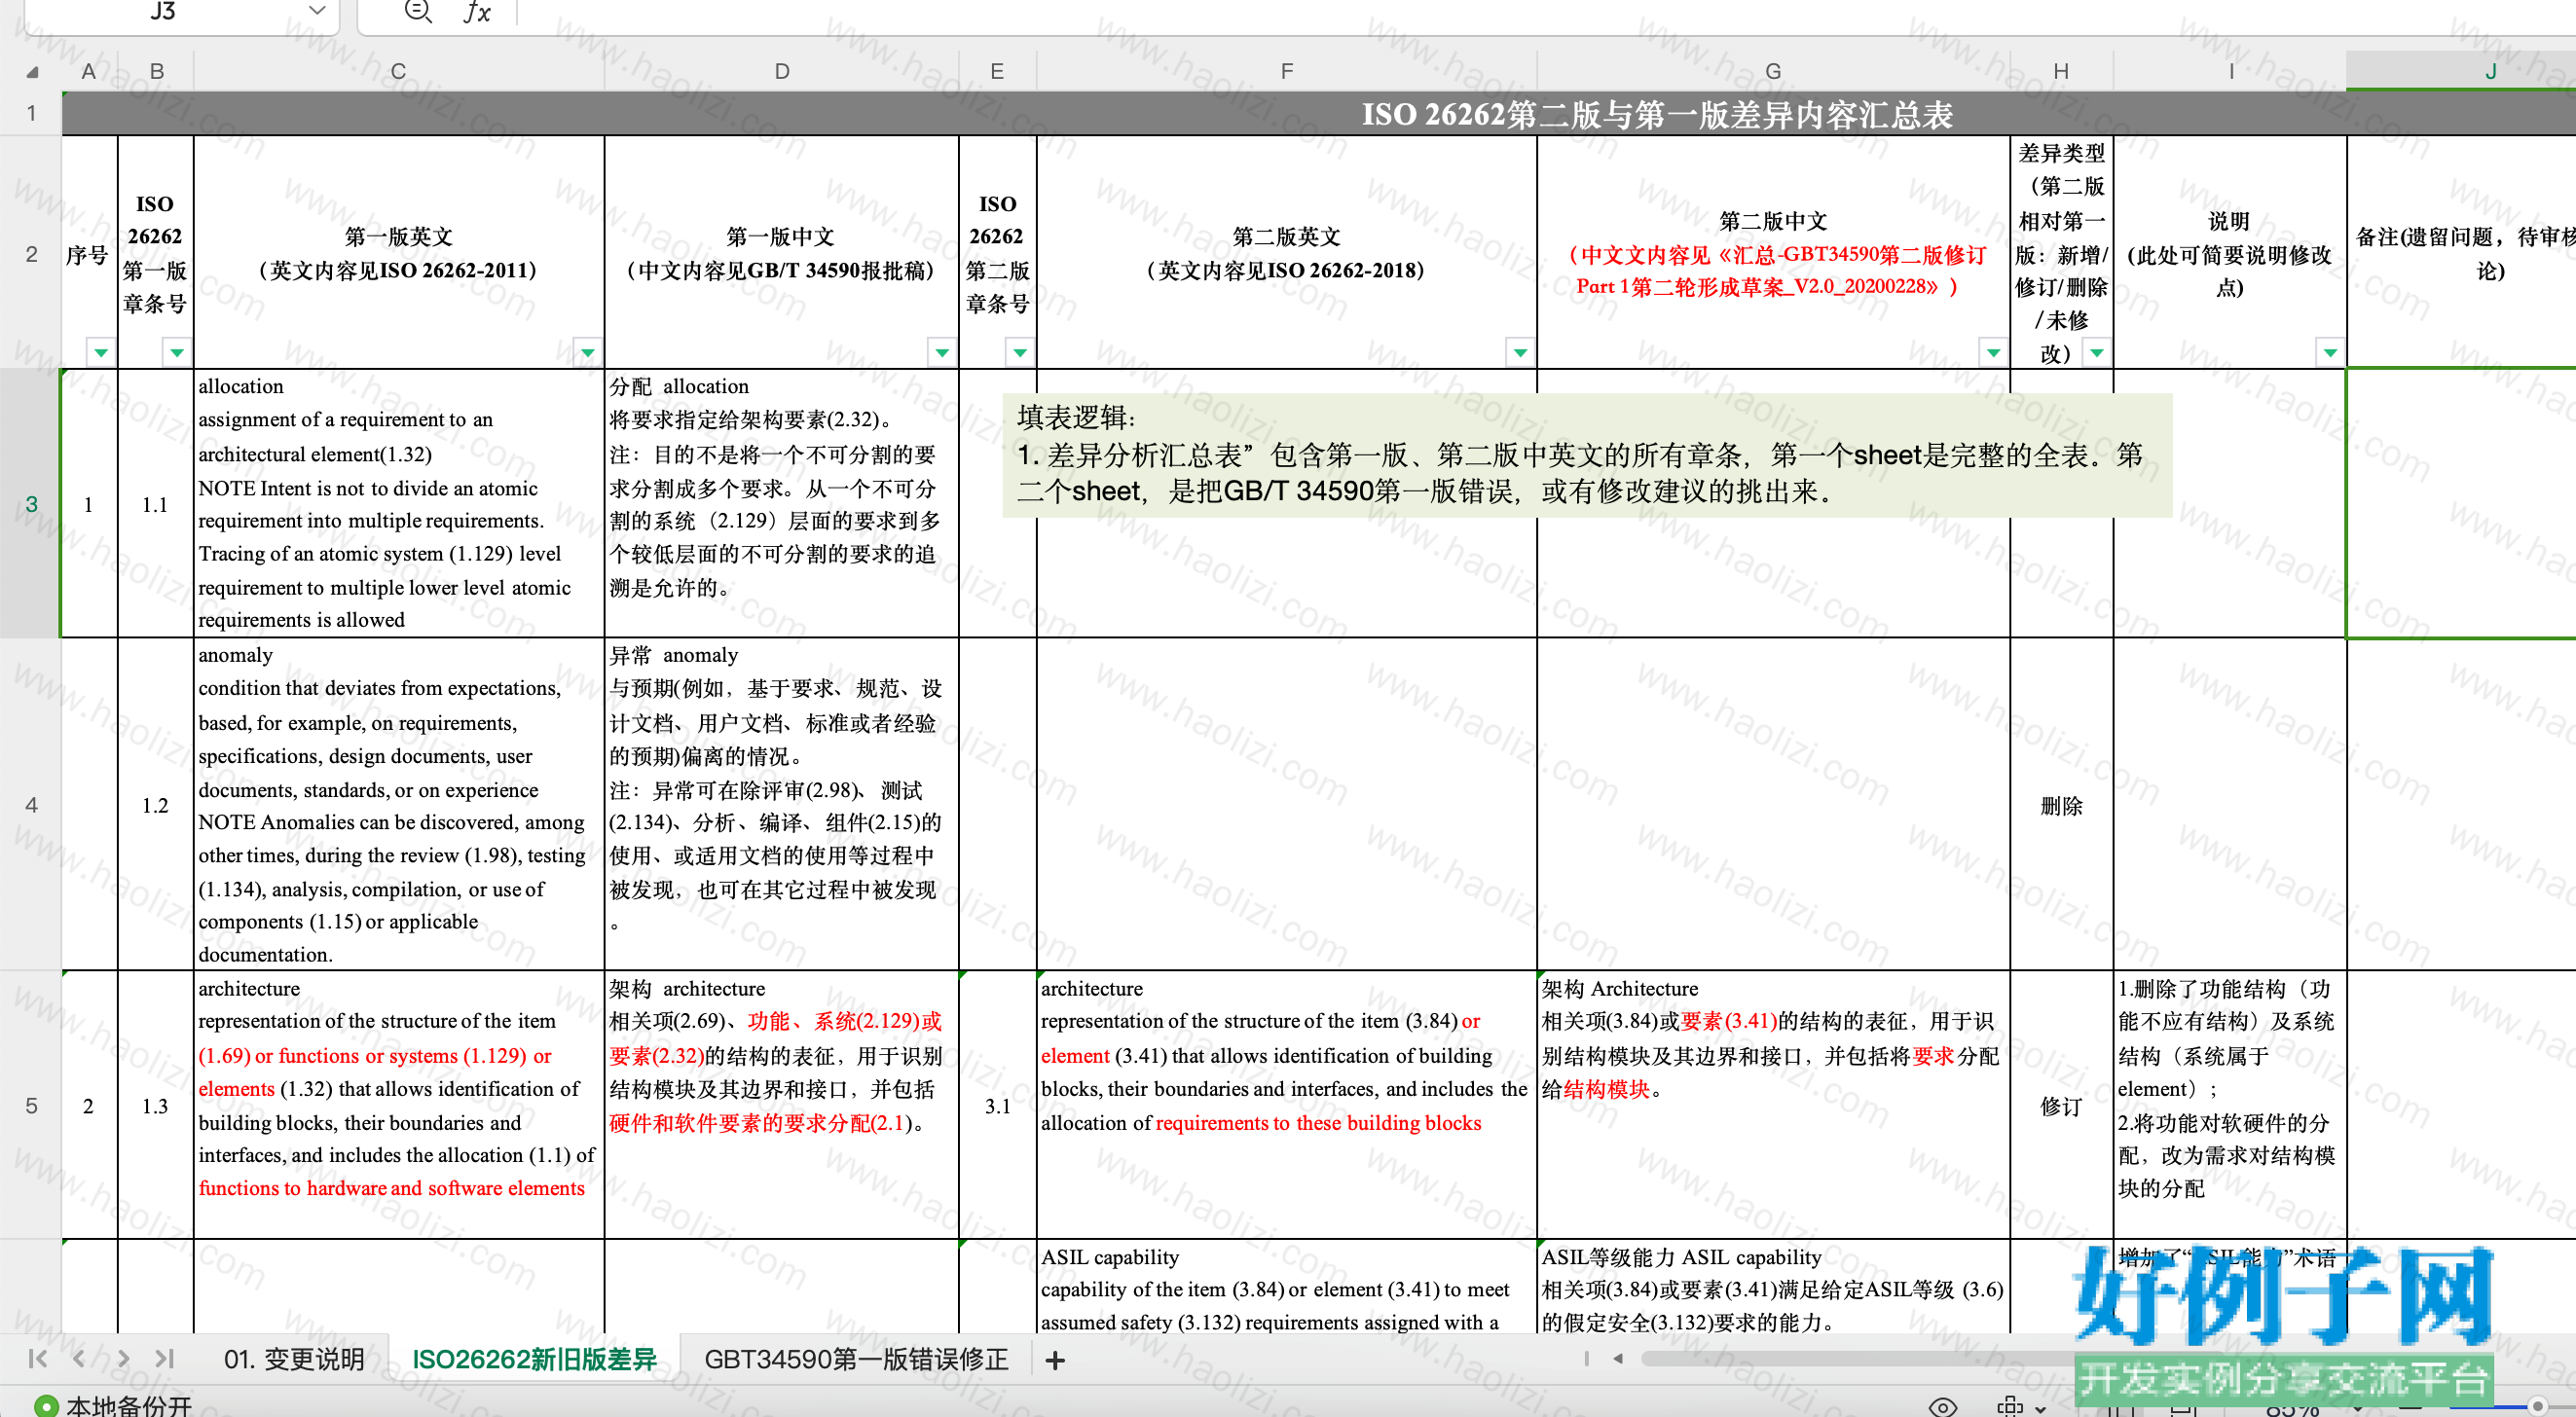Open filter dropdown for ISO 26262 第一版章条号
The width and height of the screenshot is (2576, 1417).
click(177, 352)
